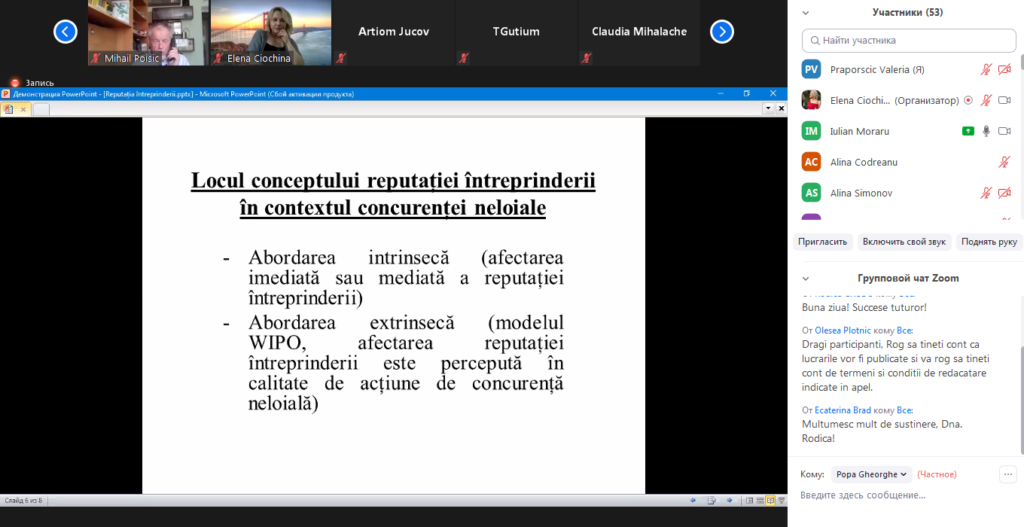Toggle Praporscic Valeria's muted microphone icon
The image size is (1024, 527).
point(986,69)
